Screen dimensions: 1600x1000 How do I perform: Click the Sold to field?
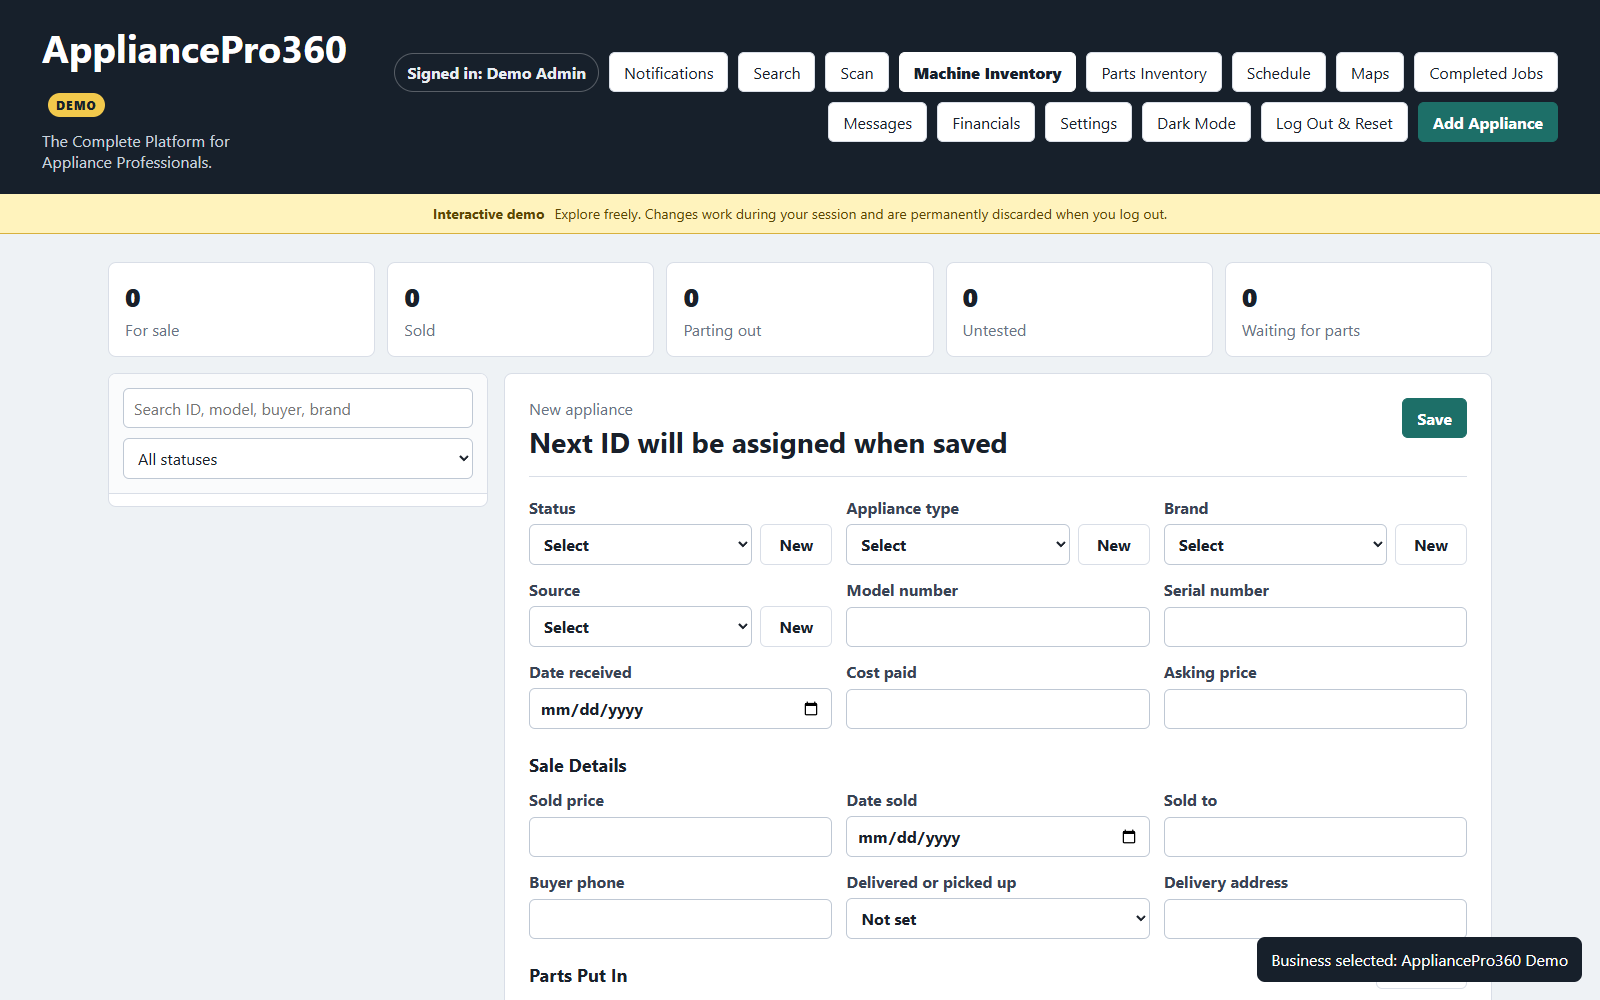(x=1315, y=837)
